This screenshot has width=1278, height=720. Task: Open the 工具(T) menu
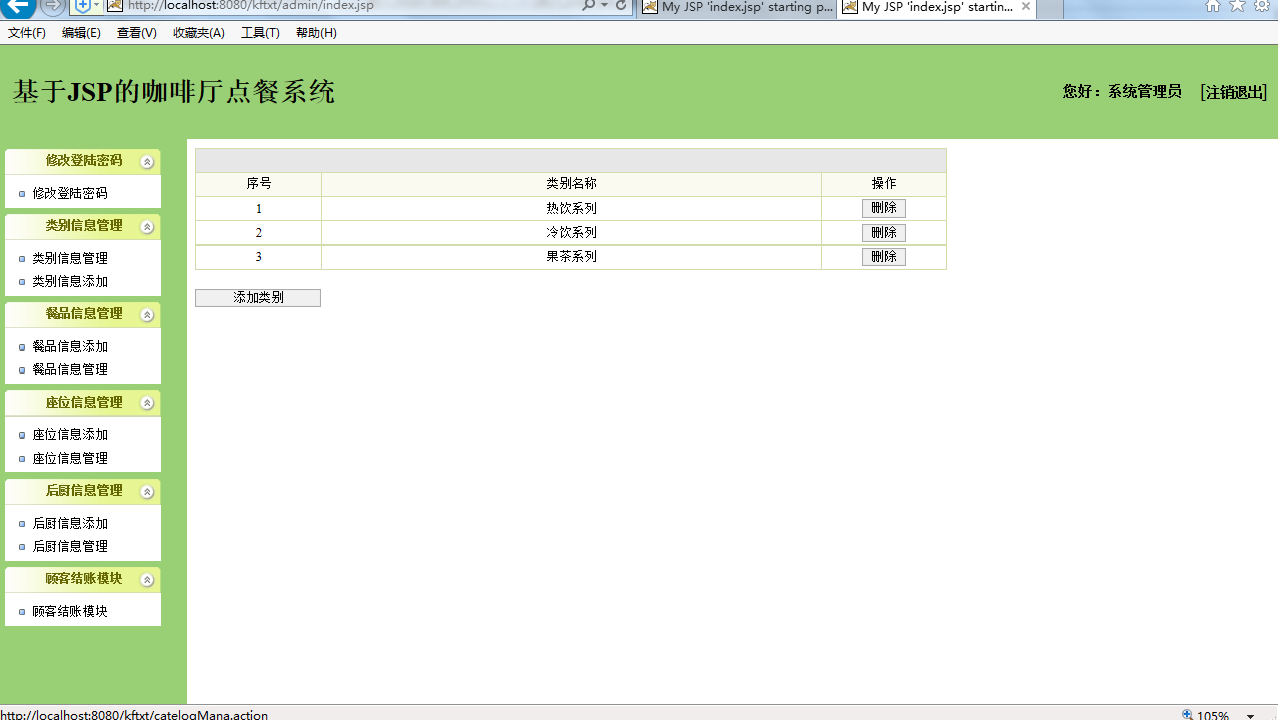coord(260,33)
